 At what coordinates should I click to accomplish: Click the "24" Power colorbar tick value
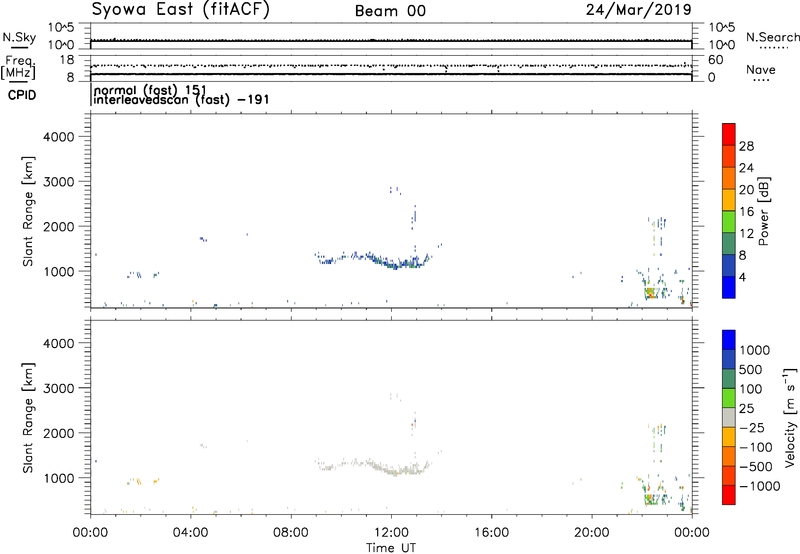pyautogui.click(x=746, y=168)
